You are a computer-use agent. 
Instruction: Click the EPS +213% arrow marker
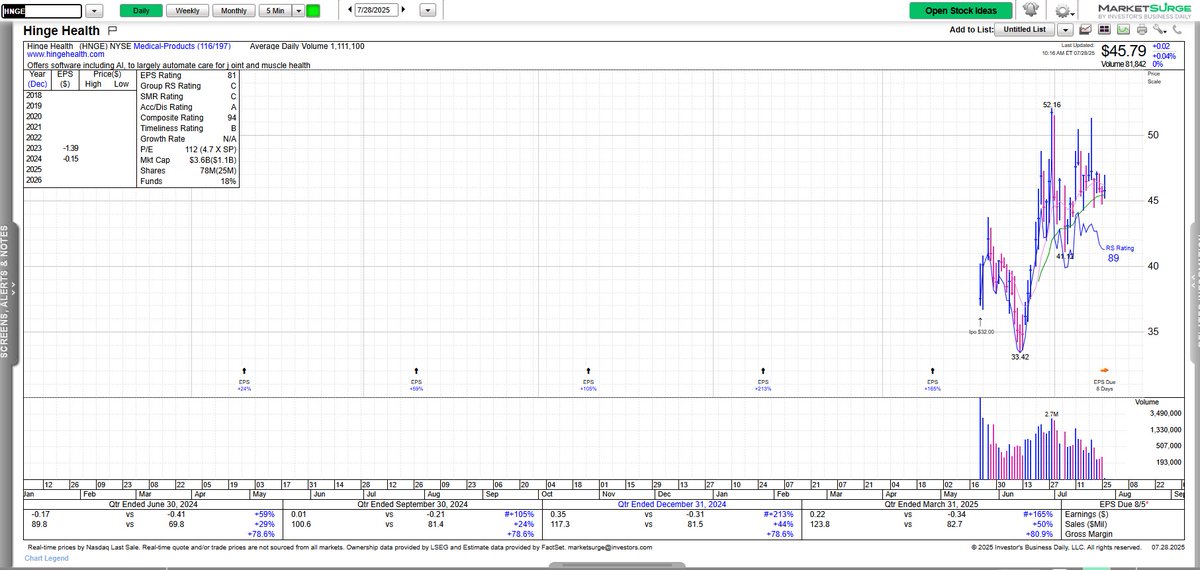763,370
